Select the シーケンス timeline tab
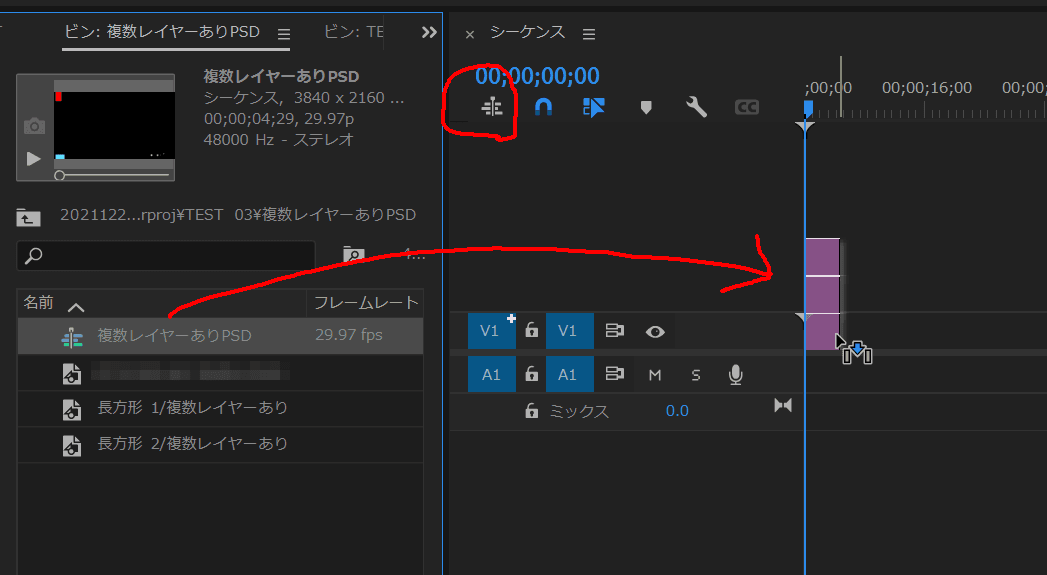Viewport: 1047px width, 575px height. [x=528, y=32]
